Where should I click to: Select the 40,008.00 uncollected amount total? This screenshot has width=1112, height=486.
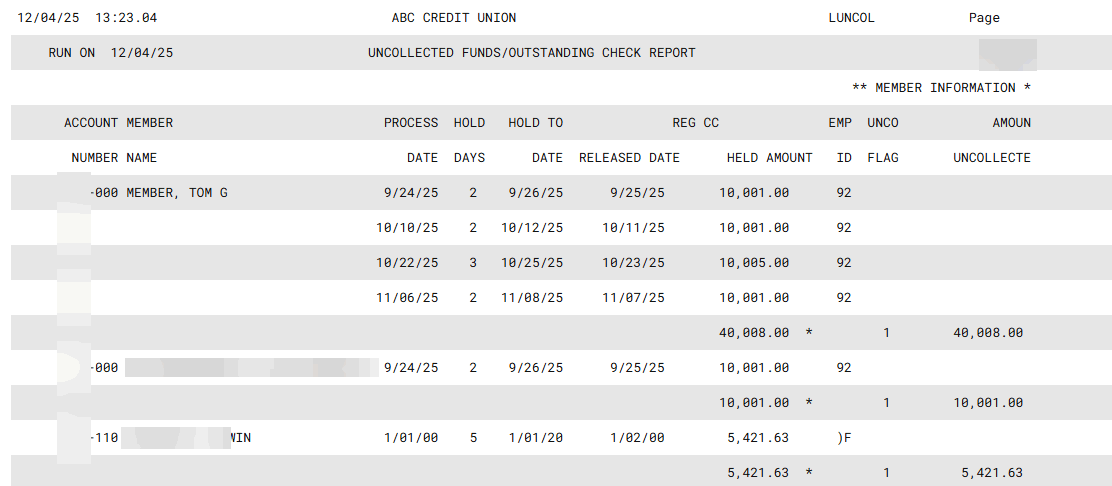click(987, 333)
